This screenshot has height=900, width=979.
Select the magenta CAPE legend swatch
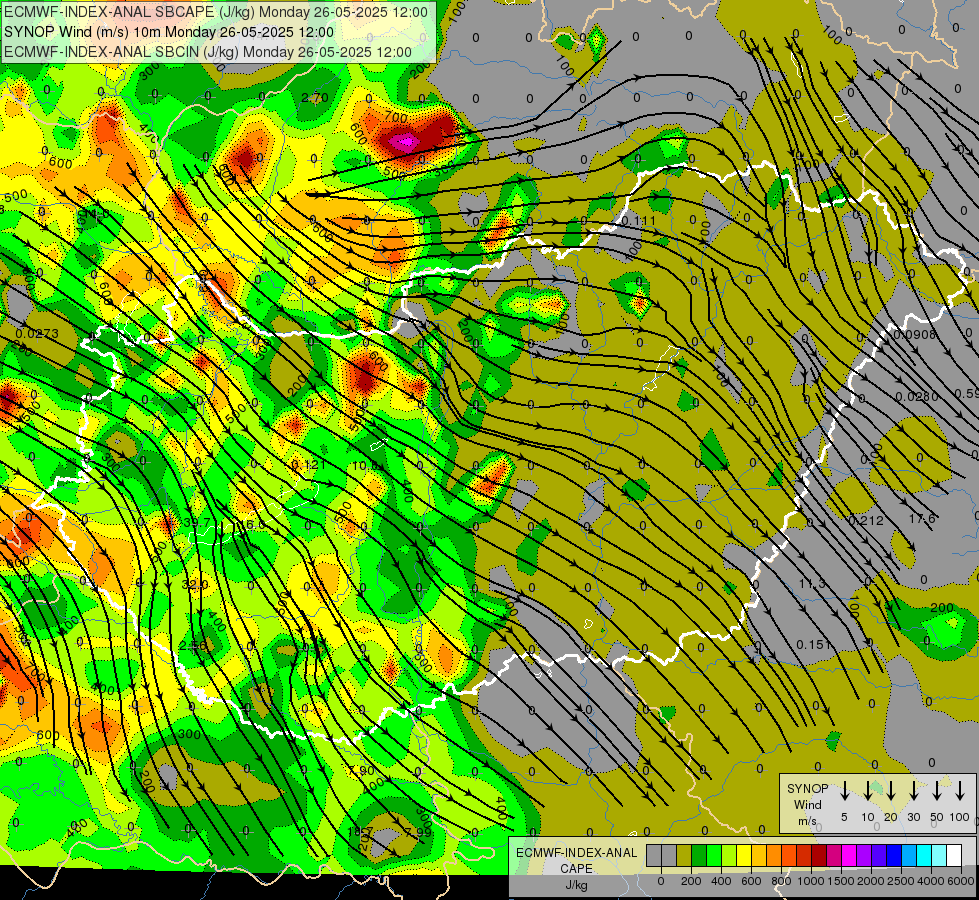850,855
